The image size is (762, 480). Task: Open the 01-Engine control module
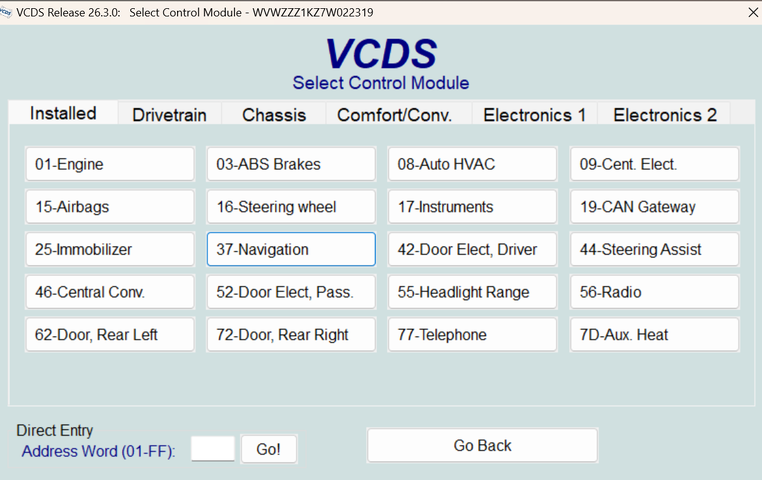click(110, 164)
